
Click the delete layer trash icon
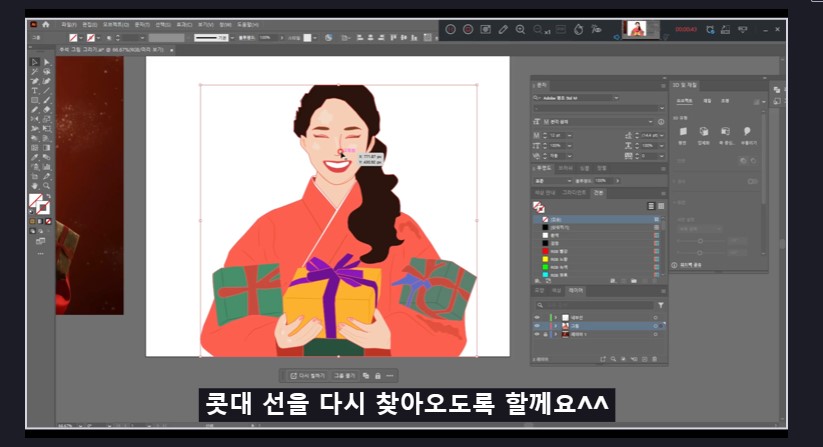click(654, 359)
